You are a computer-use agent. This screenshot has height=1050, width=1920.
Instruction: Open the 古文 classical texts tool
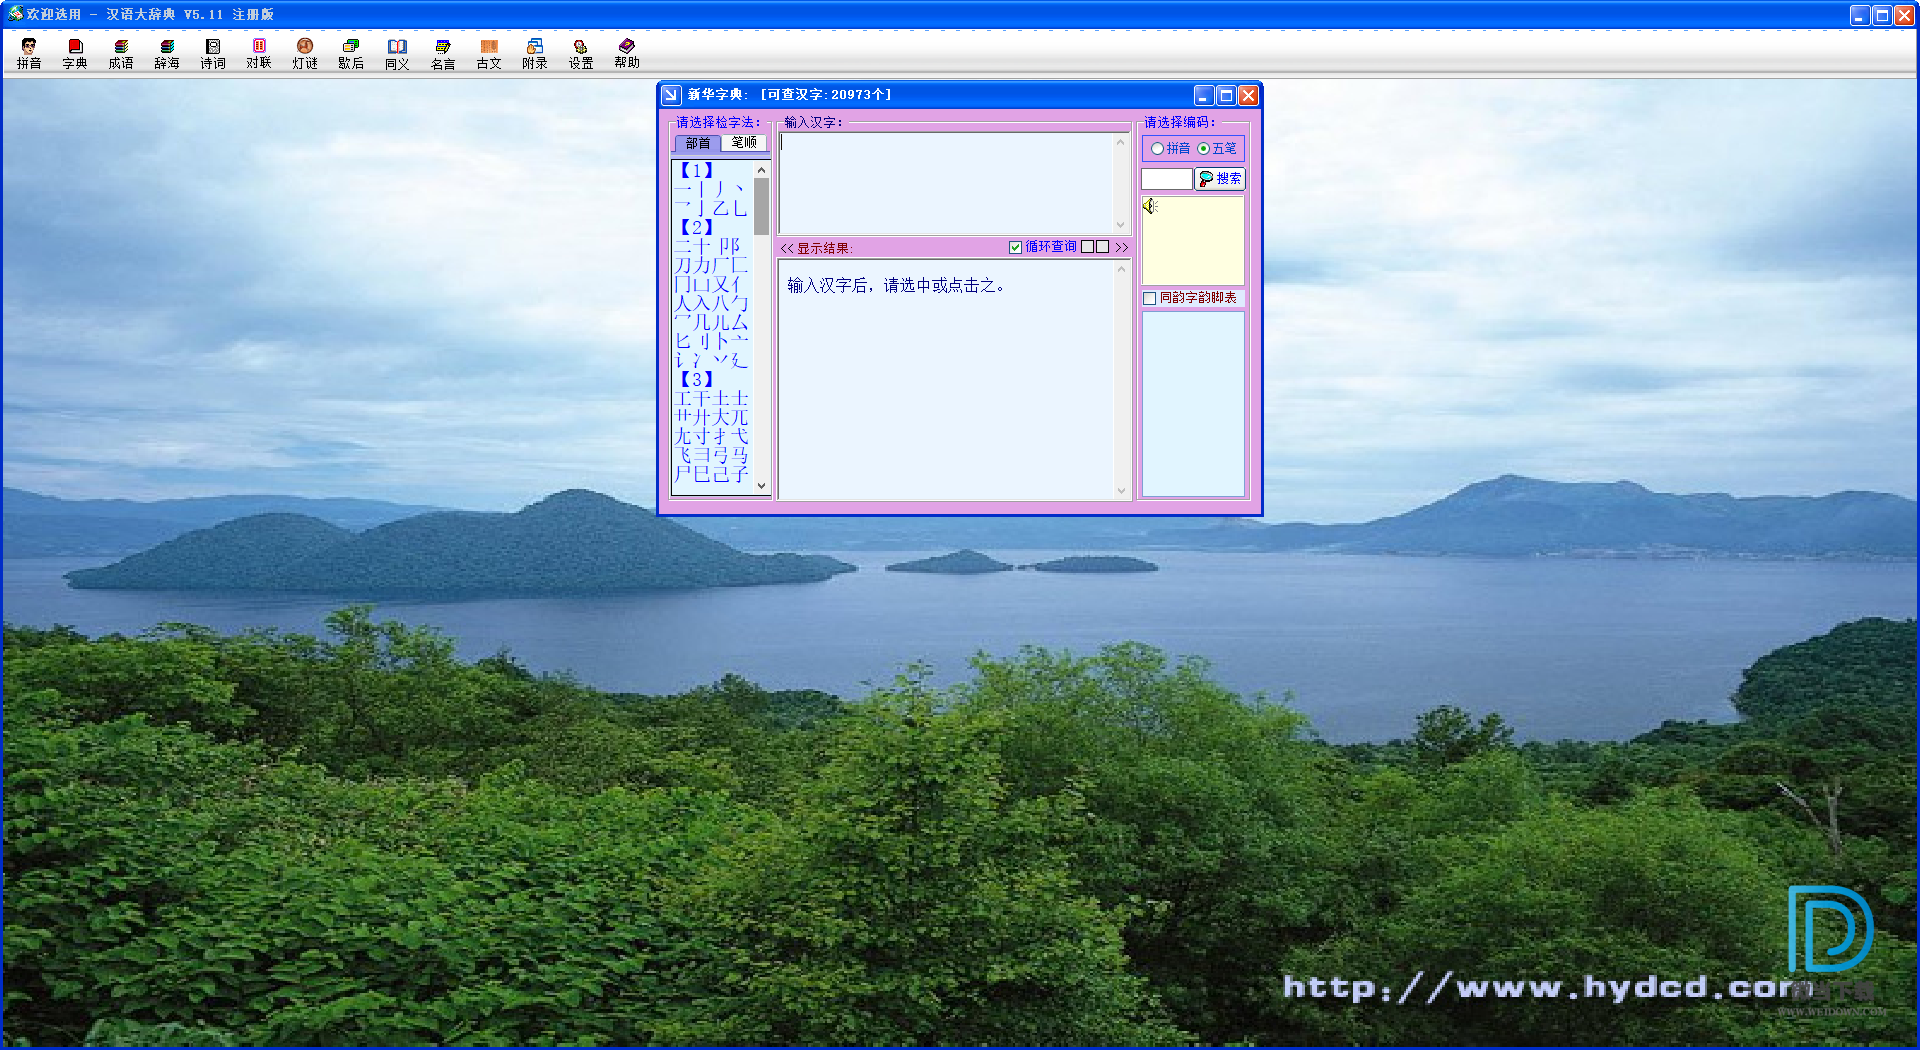coord(489,54)
